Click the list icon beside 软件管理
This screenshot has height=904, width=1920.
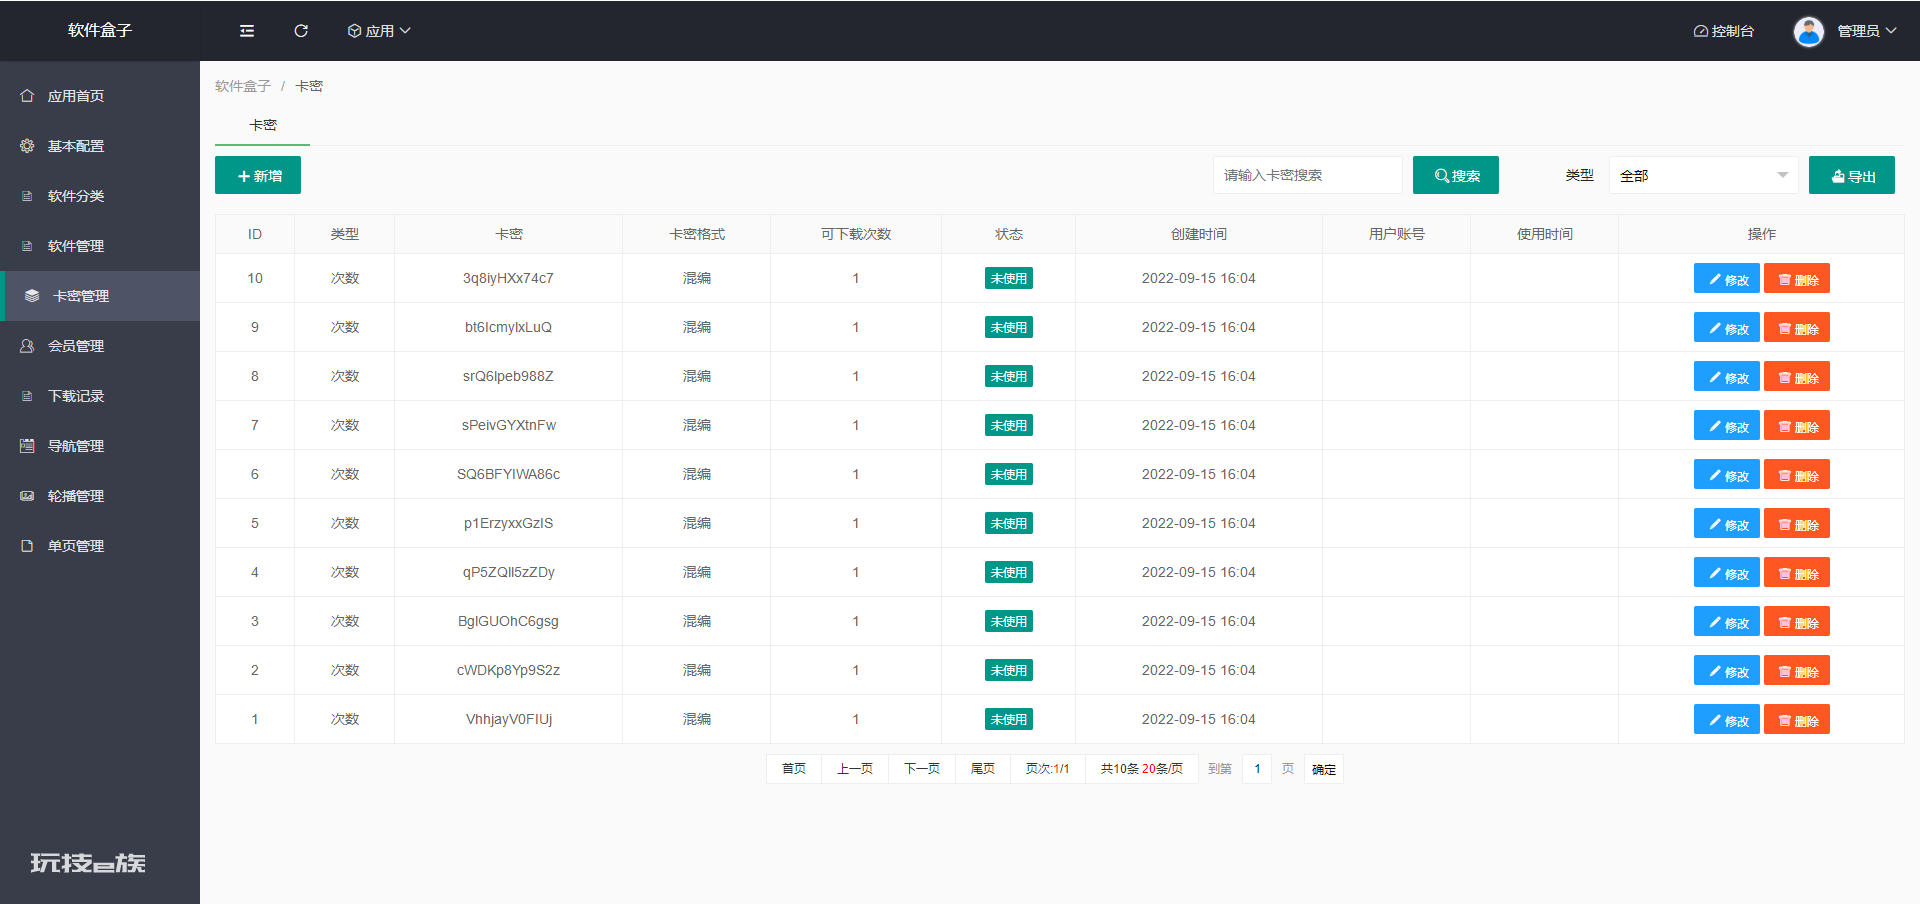(27, 246)
